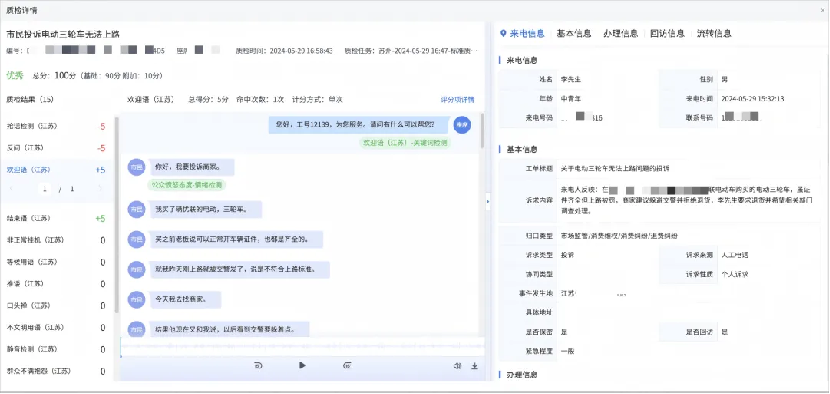Click the chat transcript vertical scrollbar
The width and height of the screenshot is (830, 394).
click(482, 131)
